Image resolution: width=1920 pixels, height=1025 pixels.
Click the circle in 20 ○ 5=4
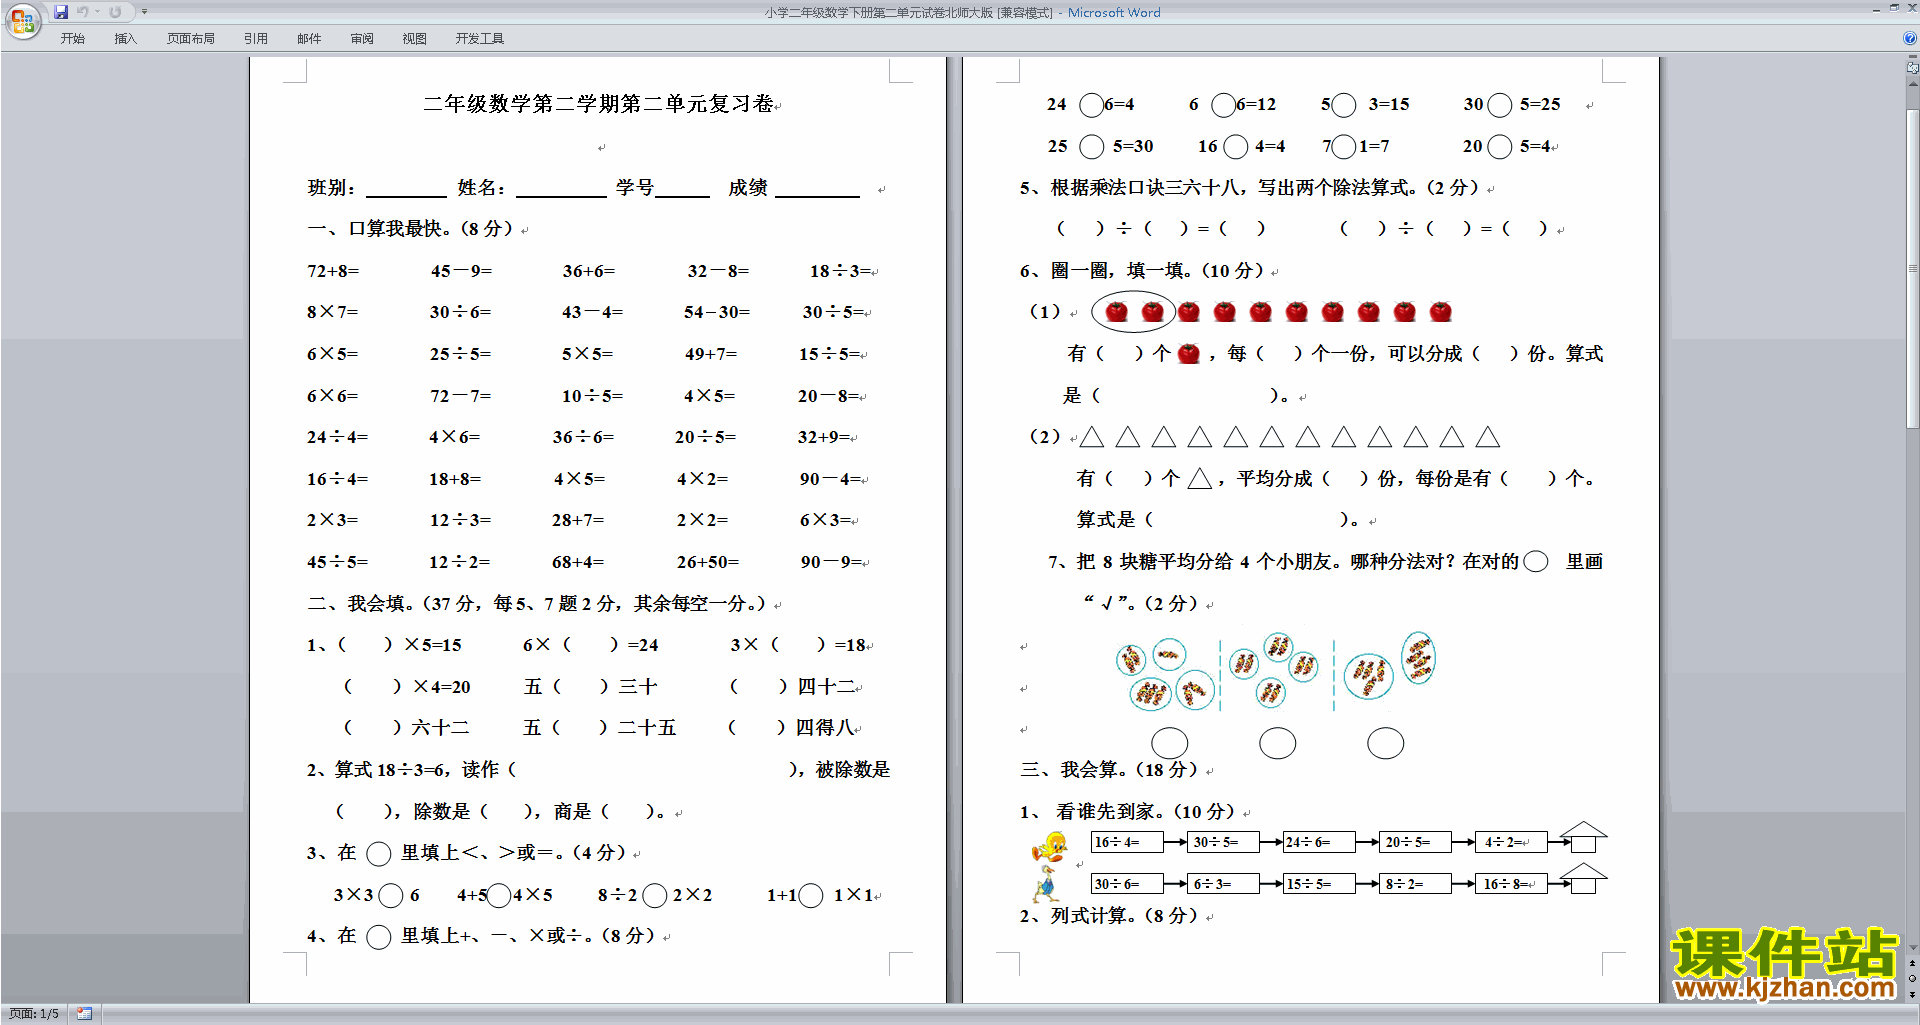pos(1499,147)
